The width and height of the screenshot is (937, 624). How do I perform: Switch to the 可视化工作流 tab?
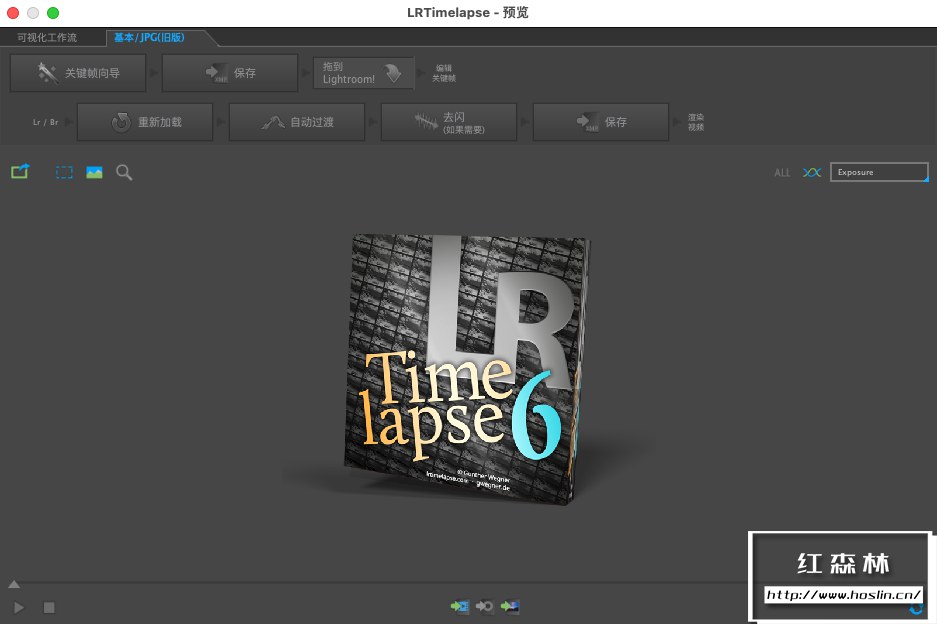(x=47, y=38)
